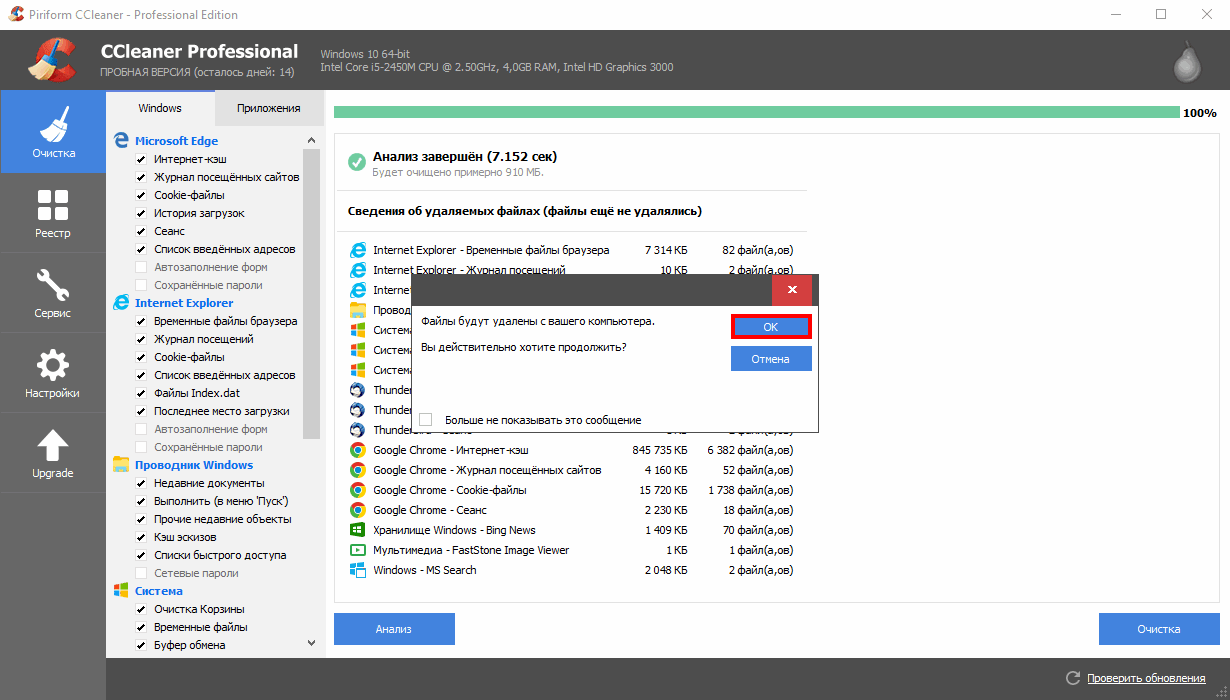Click Chrome icon in Cookie-файлы result row
Screen dimensions: 1230x700
pyautogui.click(x=357, y=490)
